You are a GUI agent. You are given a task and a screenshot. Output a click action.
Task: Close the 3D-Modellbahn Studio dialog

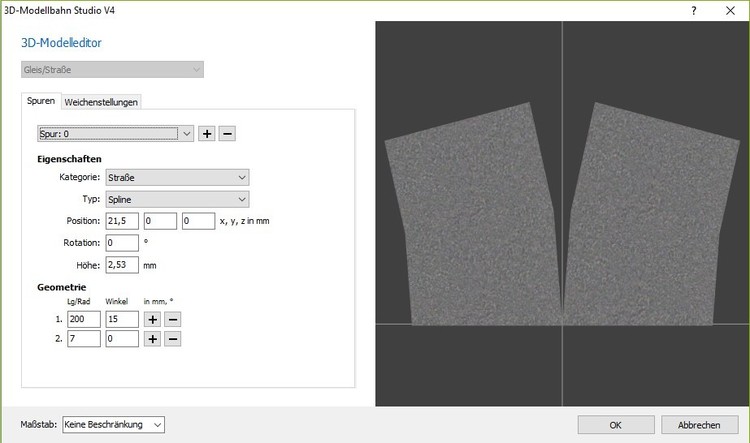point(730,11)
